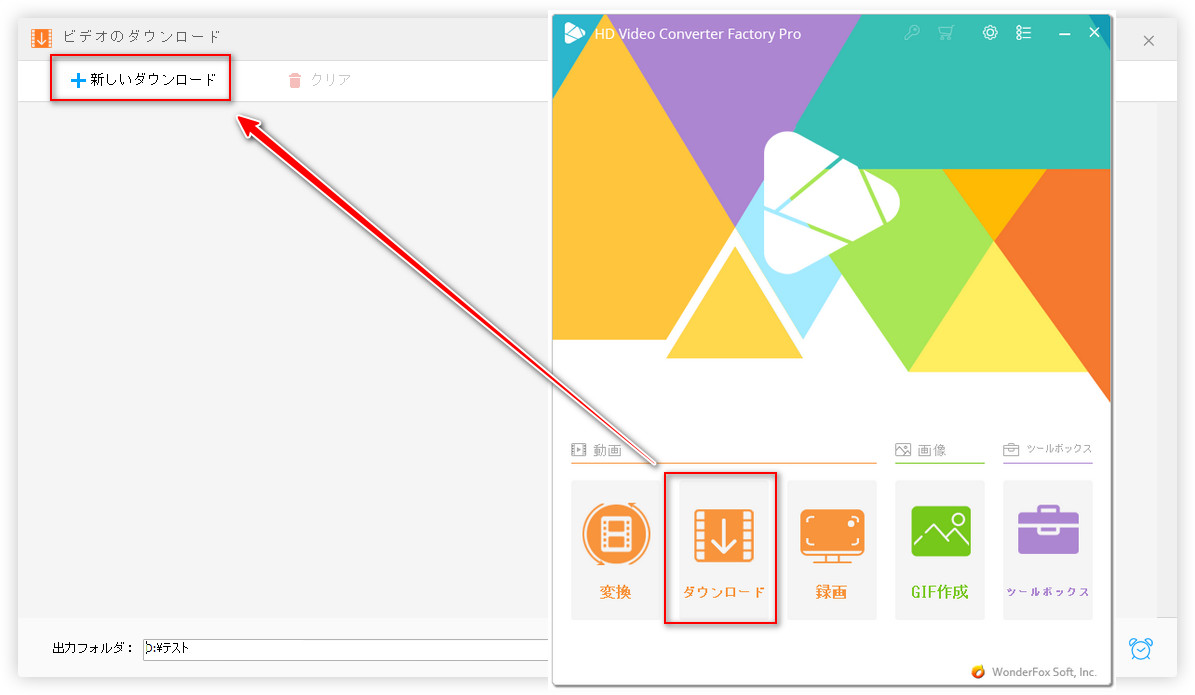Open the 変換 converter module

point(616,549)
